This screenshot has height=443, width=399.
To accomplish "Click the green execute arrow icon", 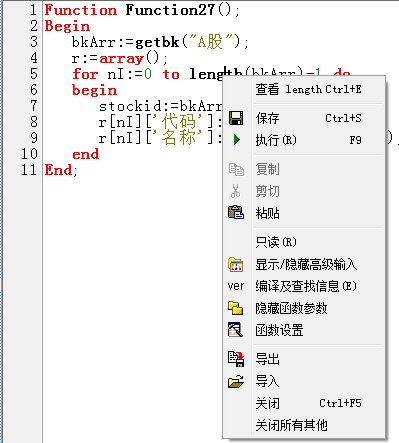I will (x=237, y=140).
